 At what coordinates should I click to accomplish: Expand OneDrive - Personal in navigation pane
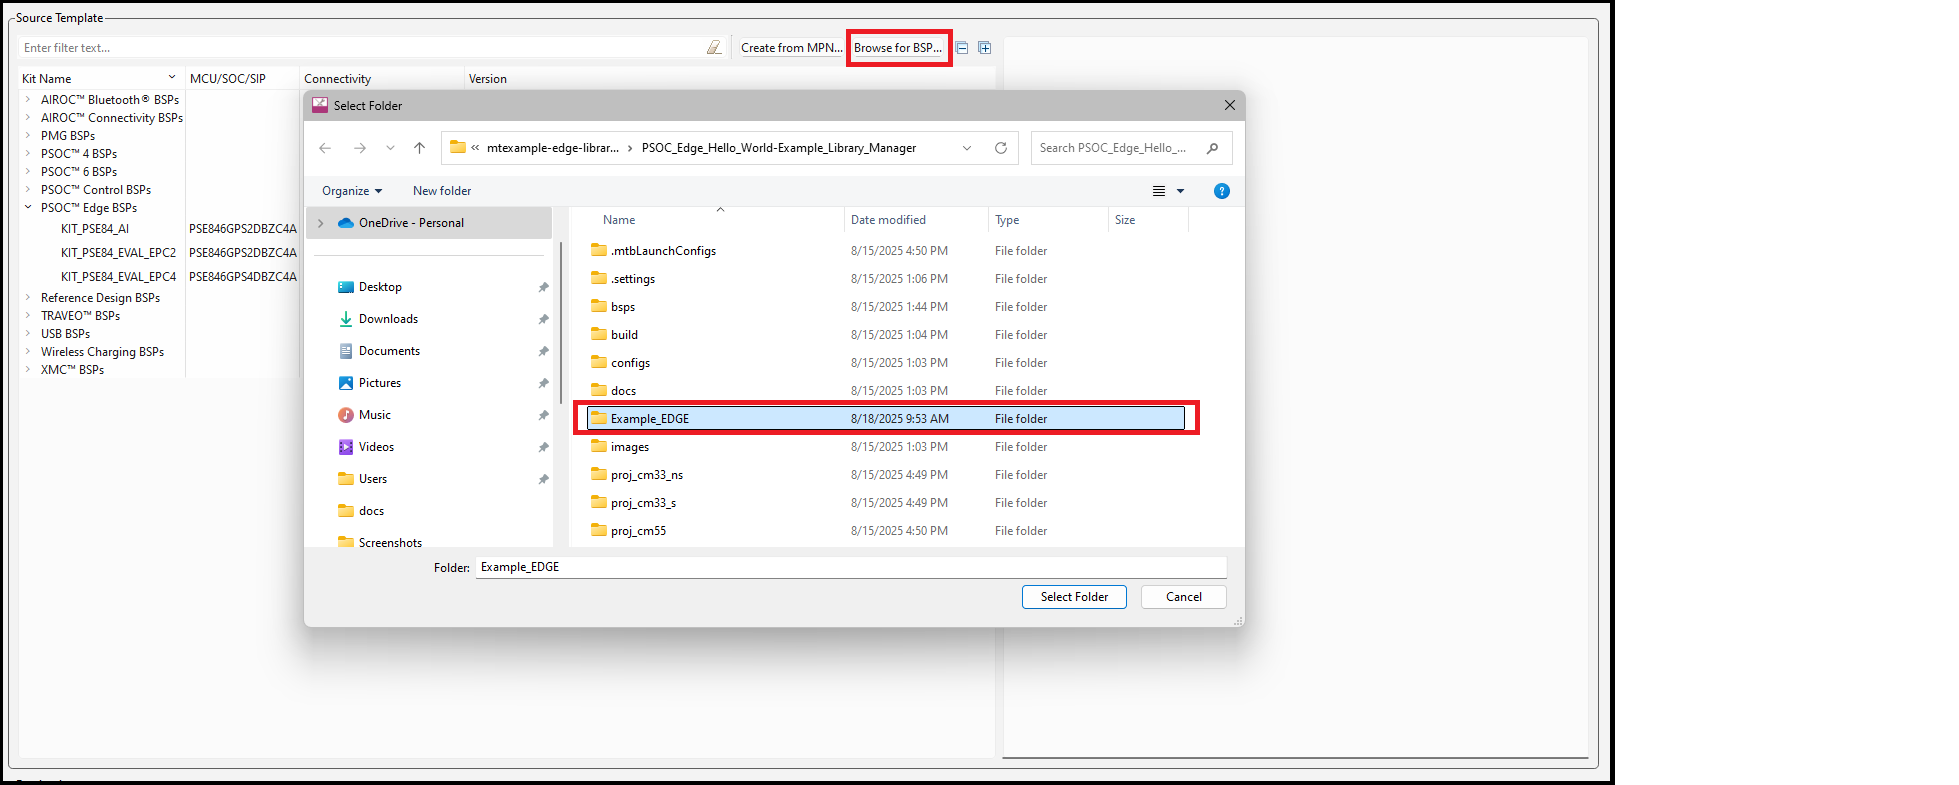320,223
